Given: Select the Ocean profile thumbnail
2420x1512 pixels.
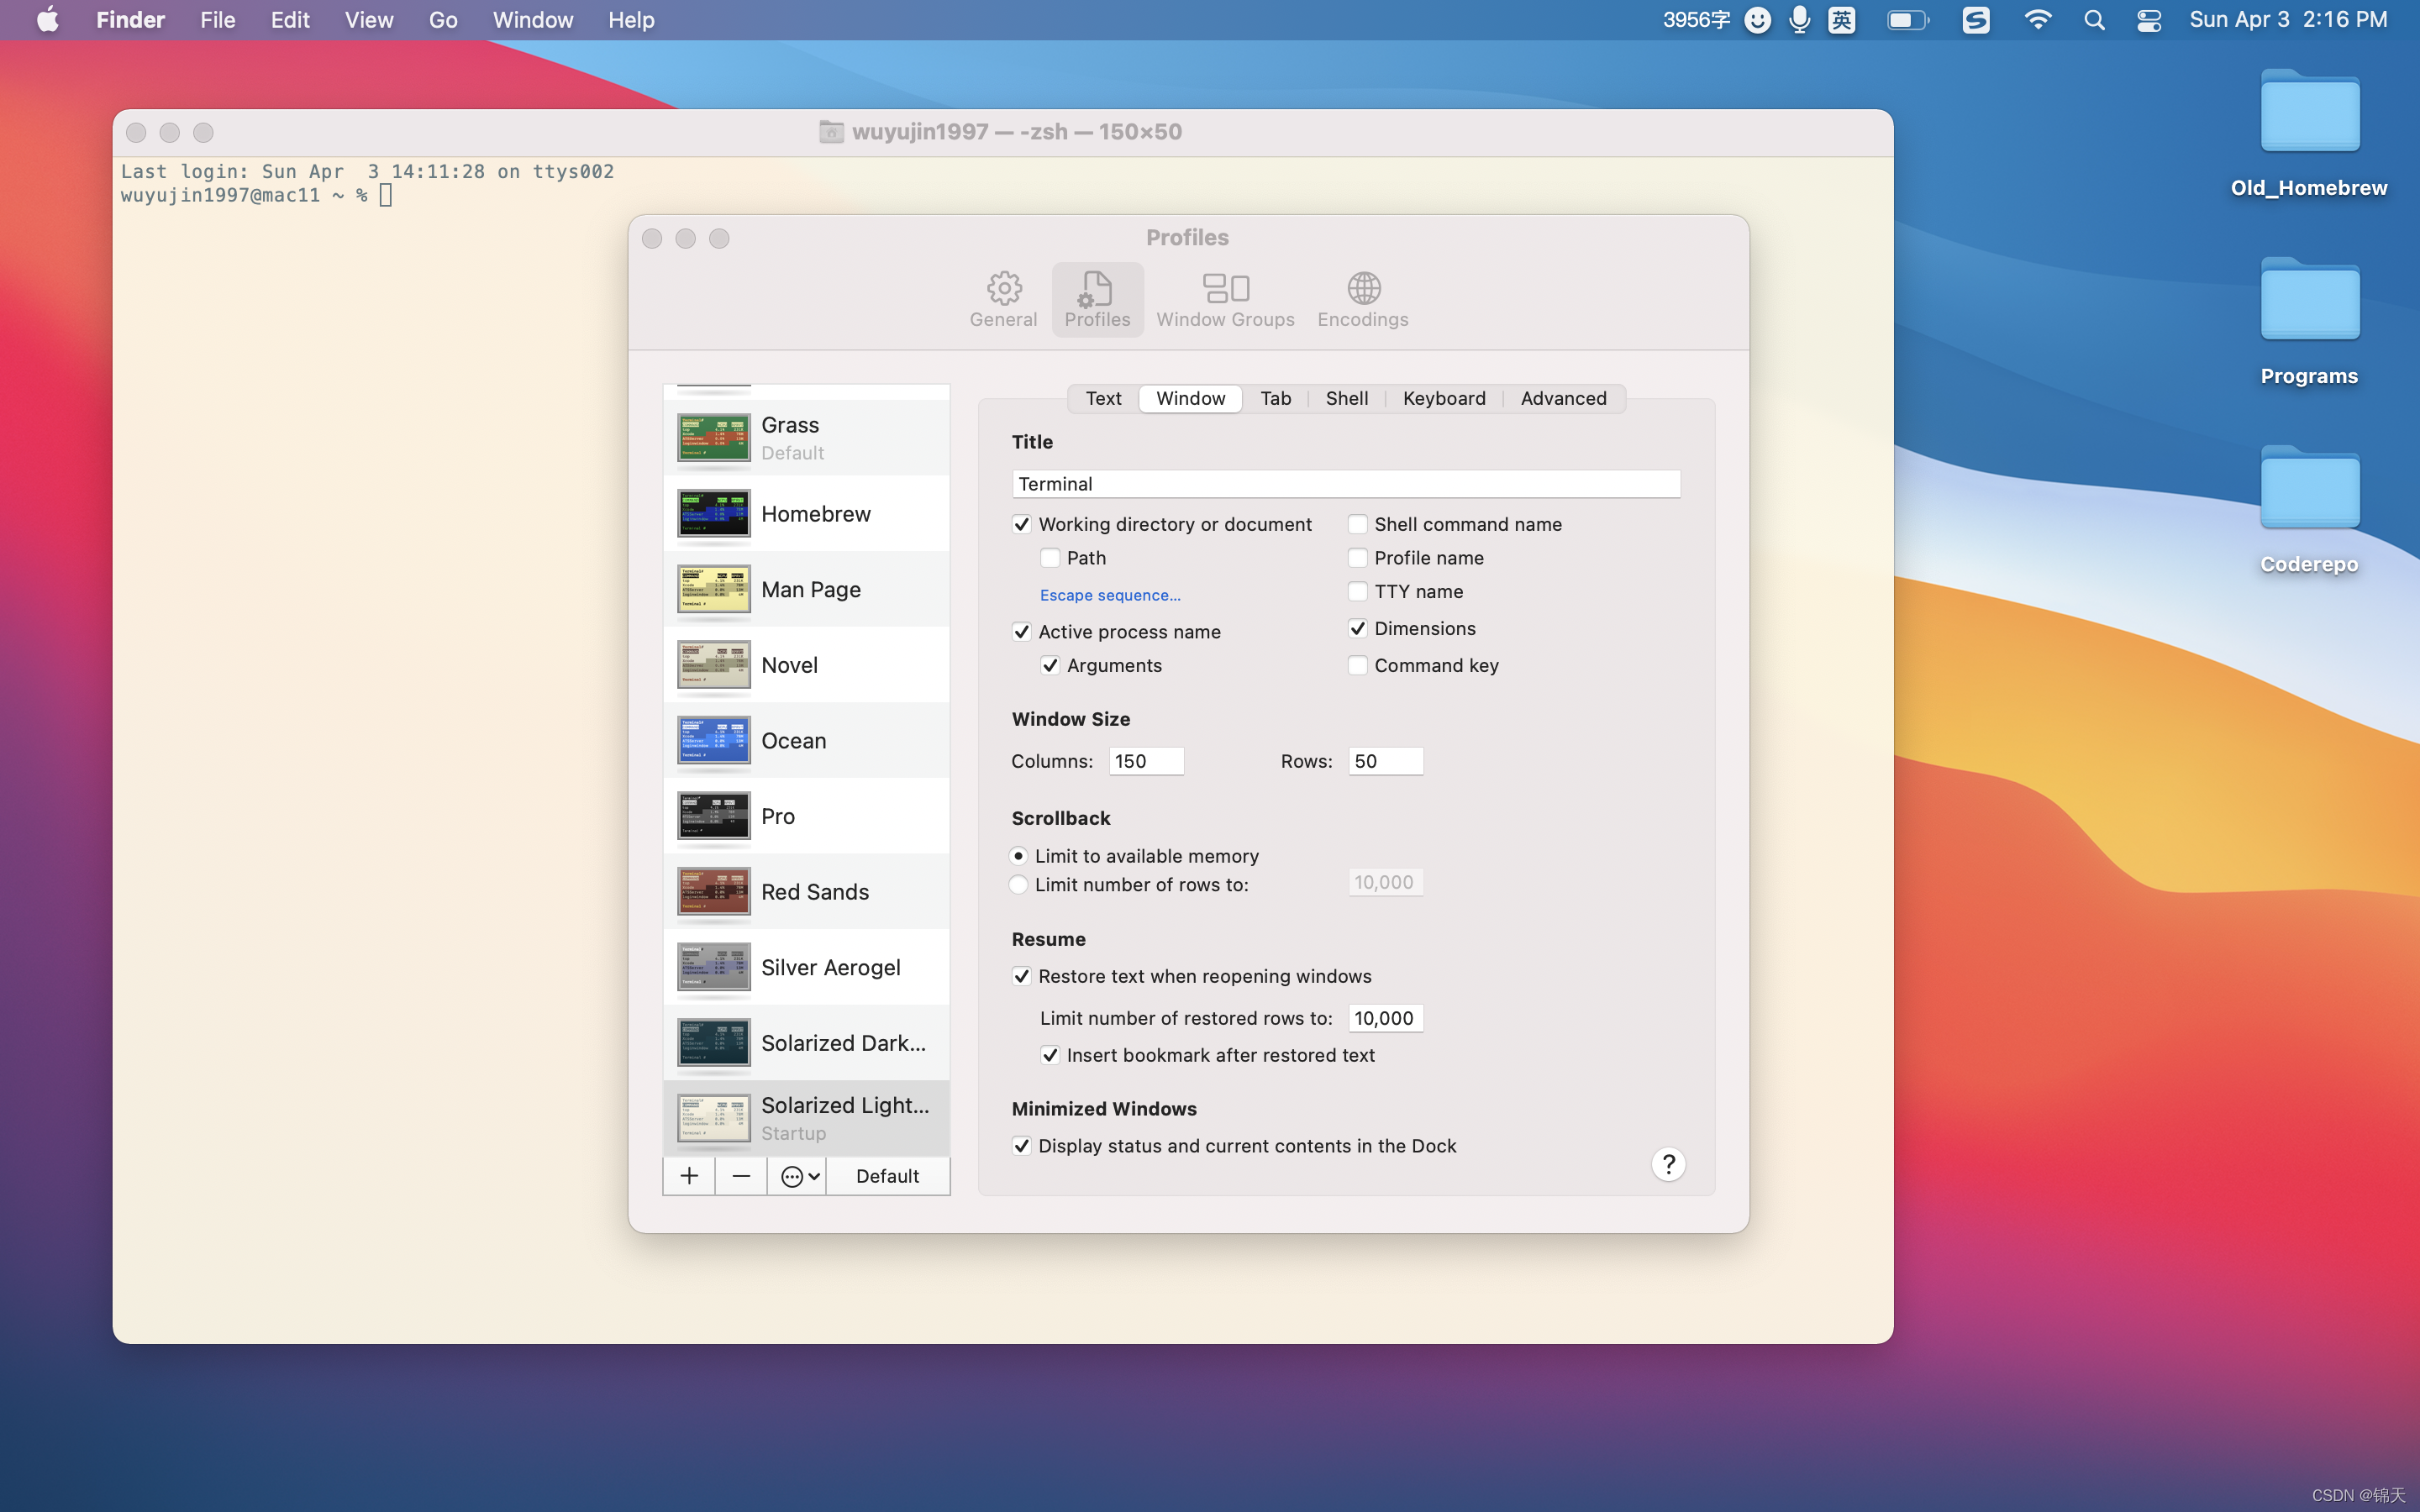Looking at the screenshot, I should click(713, 741).
